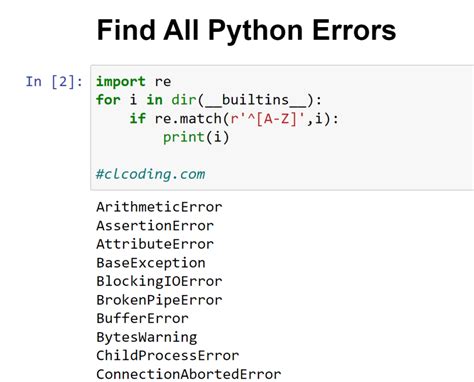Click the 'Find All Python Errors' heading
This screenshot has width=474, height=382.
coord(246,31)
